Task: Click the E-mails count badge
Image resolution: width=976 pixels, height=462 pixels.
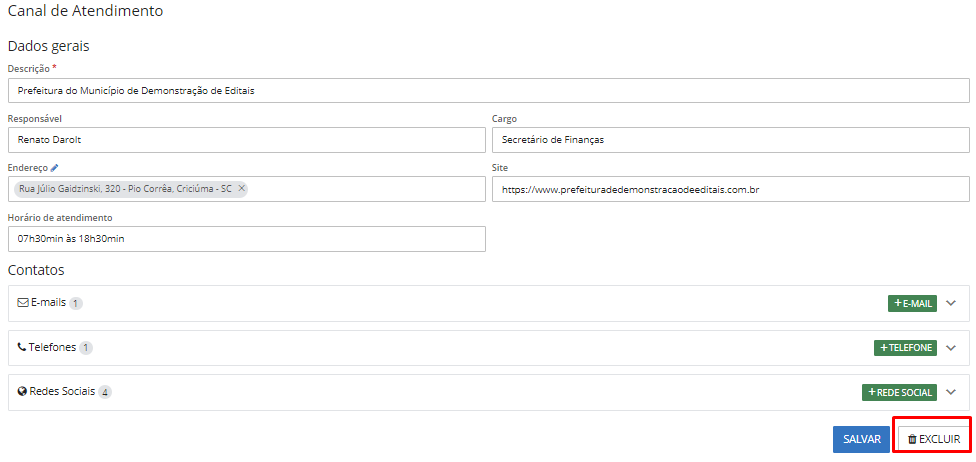Action: pos(76,304)
